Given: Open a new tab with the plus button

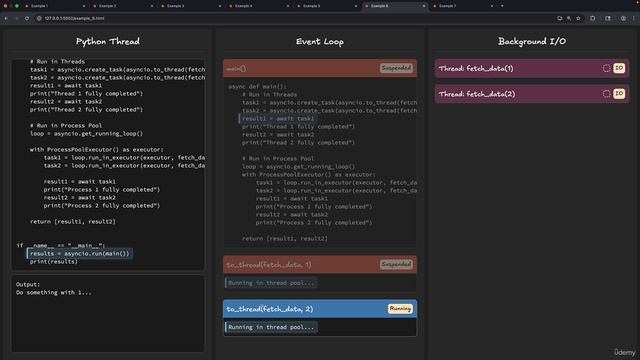Looking at the screenshot, I should point(502,6).
